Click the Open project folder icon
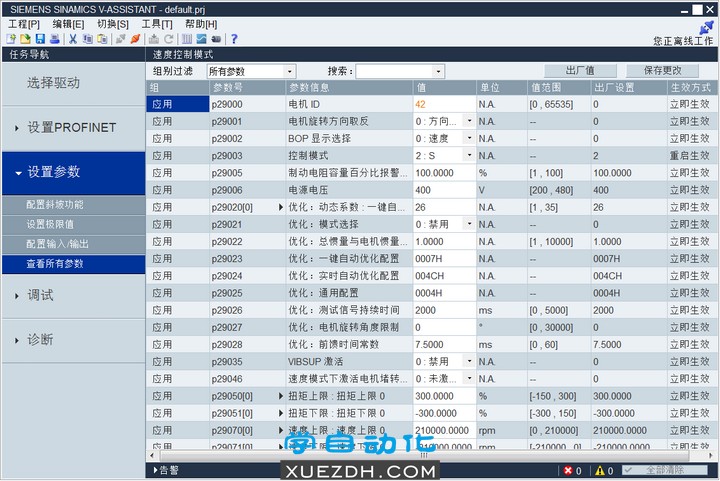The width and height of the screenshot is (720, 481). tap(25, 39)
